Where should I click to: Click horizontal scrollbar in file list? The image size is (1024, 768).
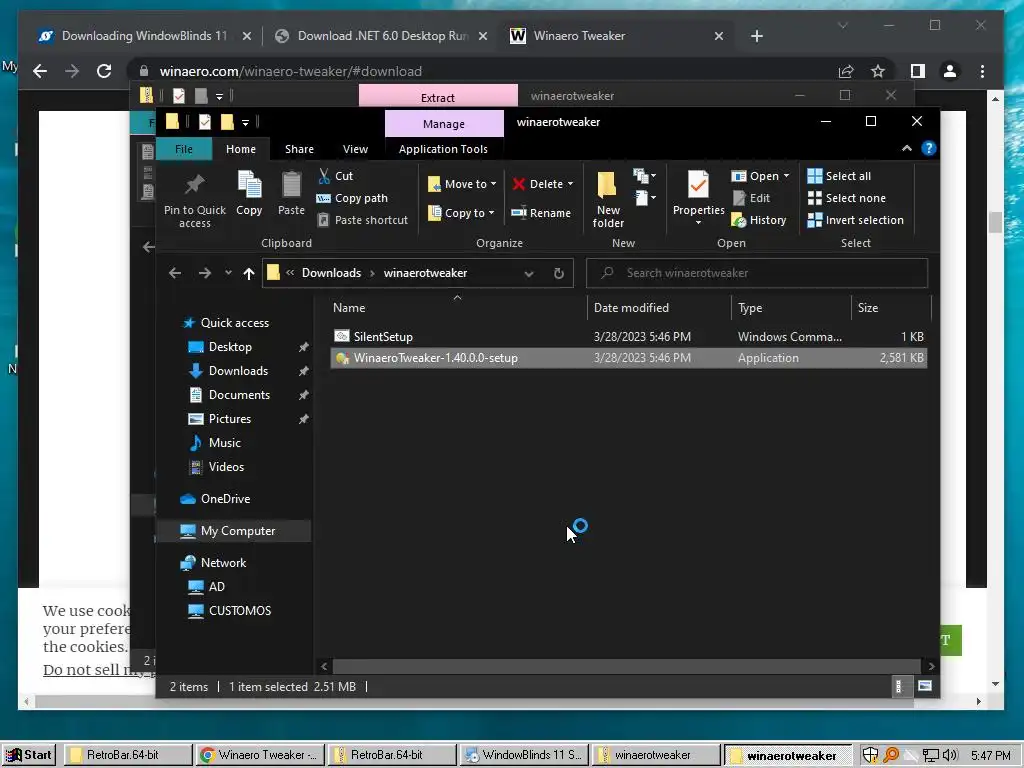pos(628,666)
